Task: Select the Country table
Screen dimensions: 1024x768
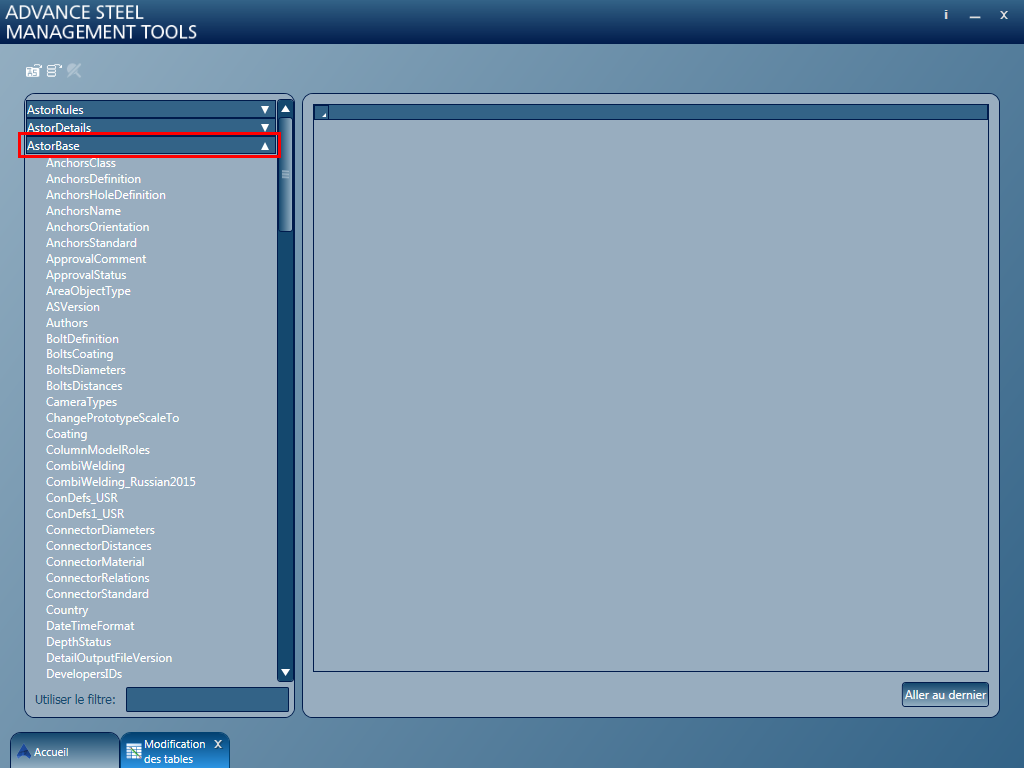Action: pyautogui.click(x=67, y=610)
